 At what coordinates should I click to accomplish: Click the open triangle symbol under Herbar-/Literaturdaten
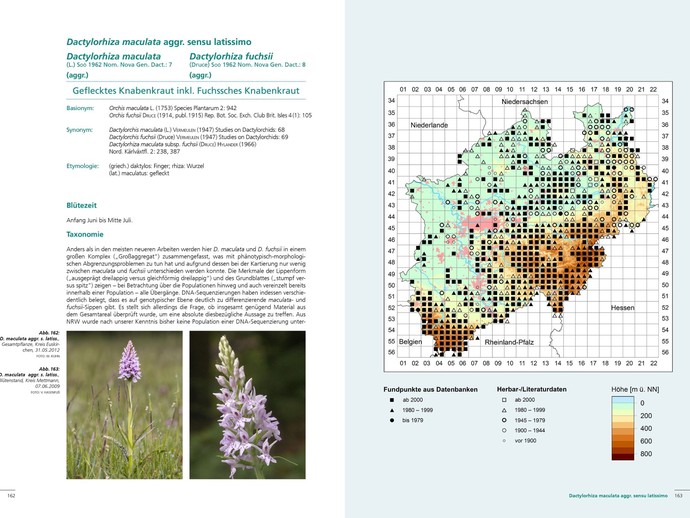(504, 410)
